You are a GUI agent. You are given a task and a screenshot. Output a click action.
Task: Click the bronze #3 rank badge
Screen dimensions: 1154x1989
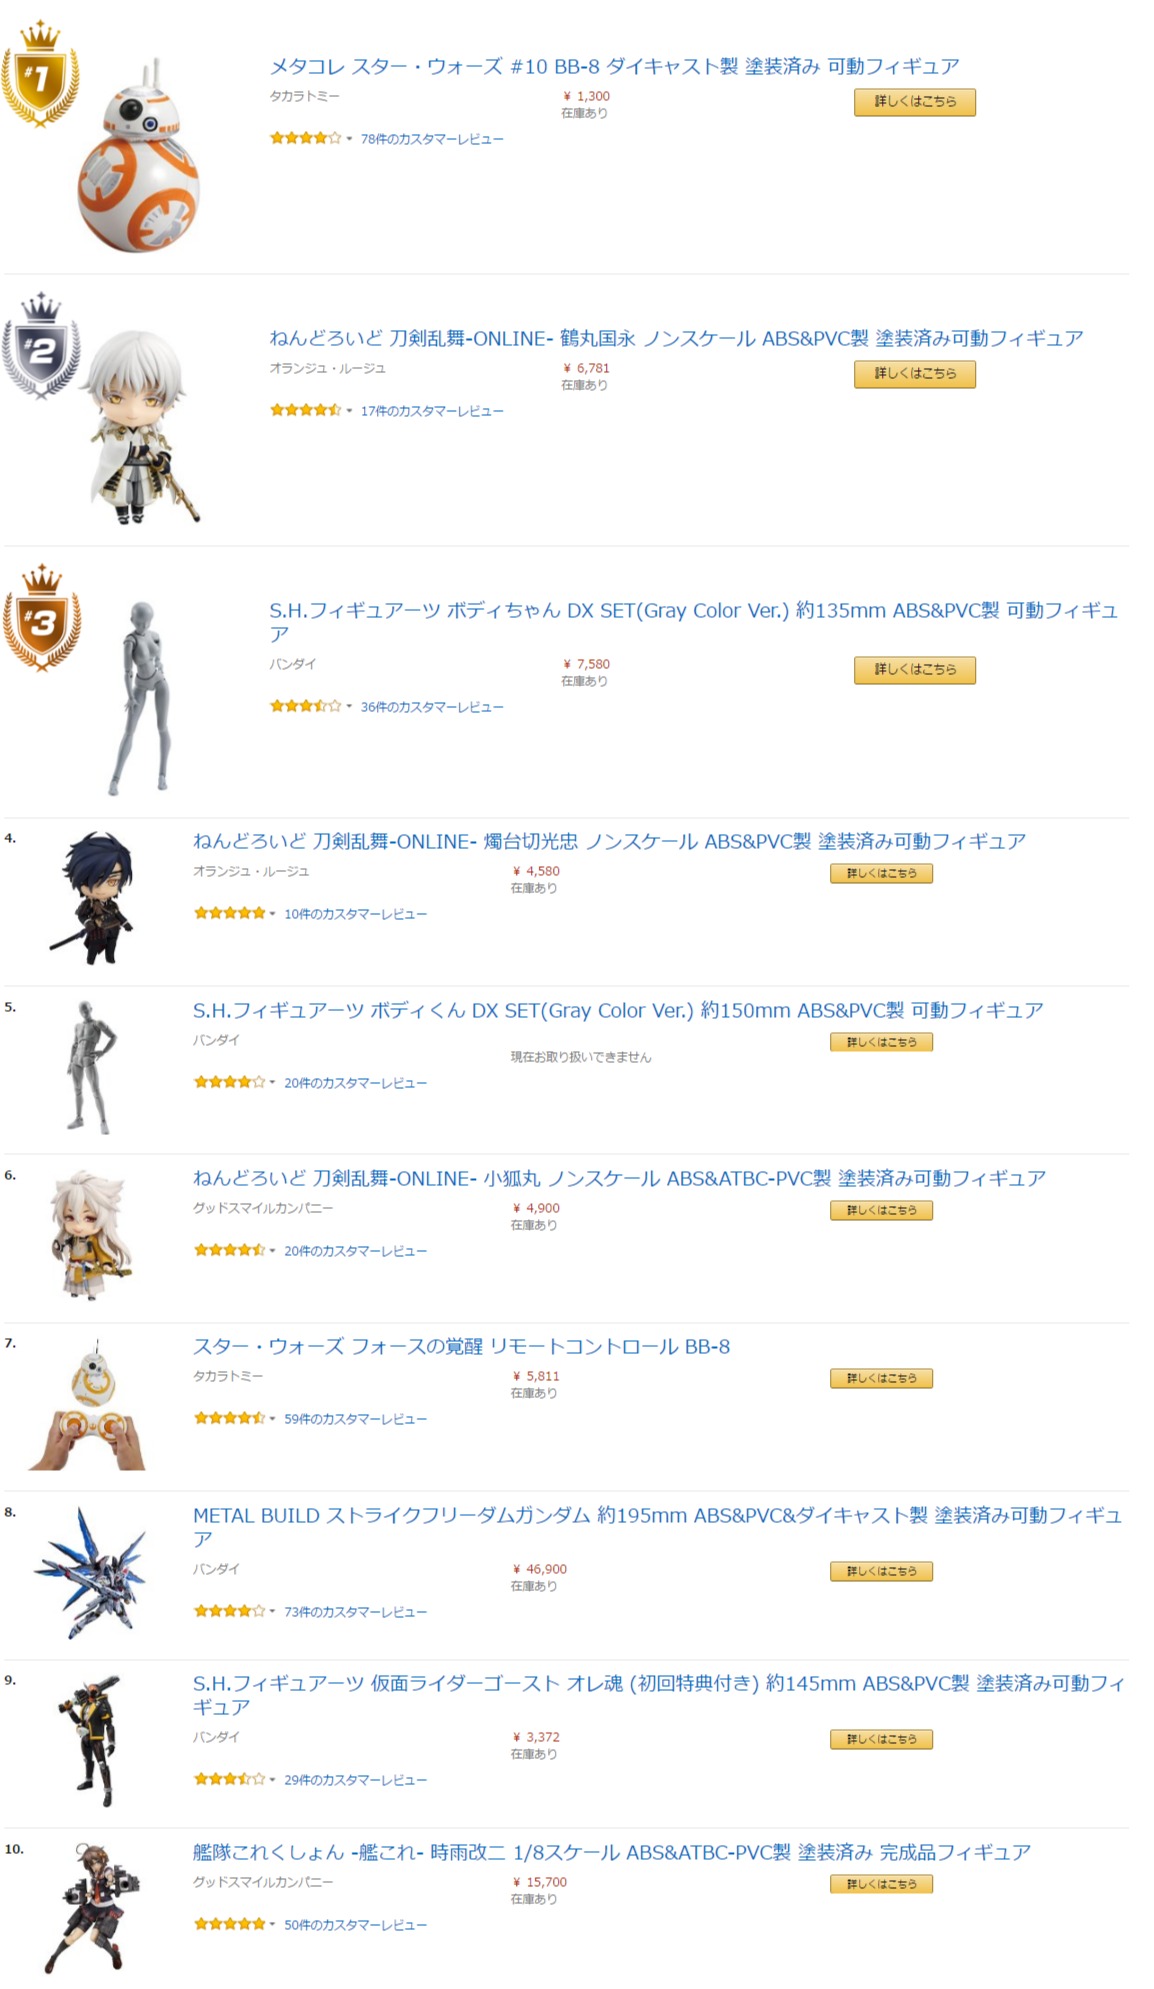pyautogui.click(x=41, y=618)
